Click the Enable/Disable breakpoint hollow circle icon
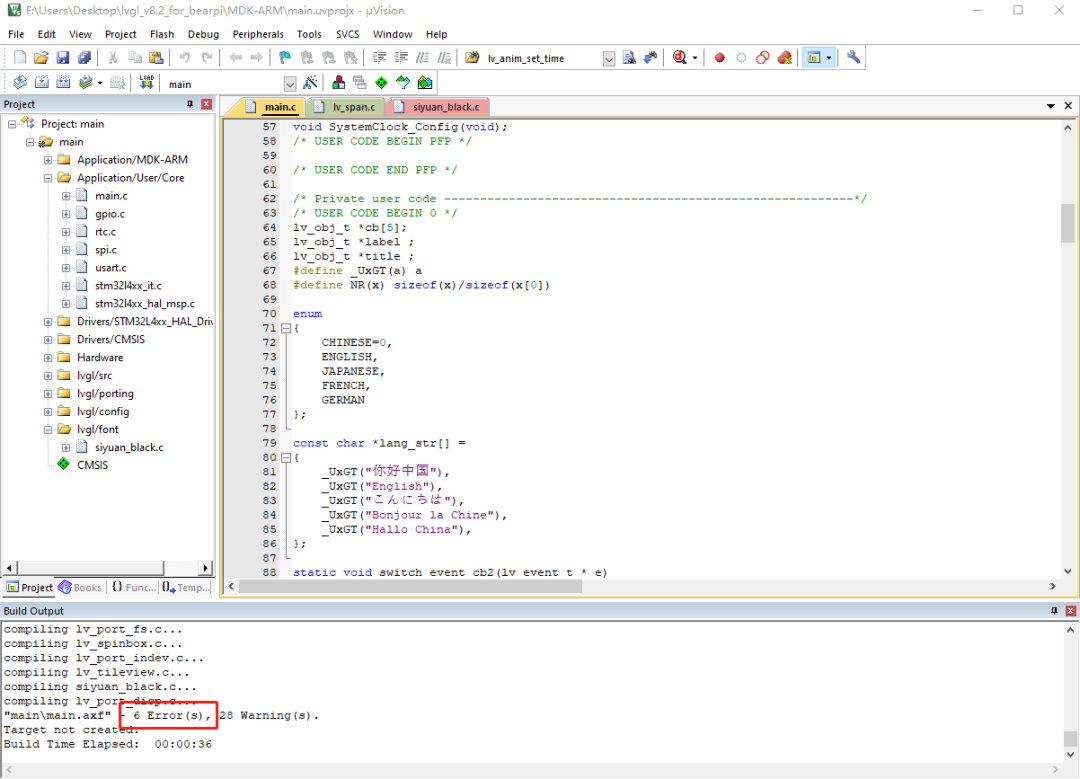 (x=741, y=58)
